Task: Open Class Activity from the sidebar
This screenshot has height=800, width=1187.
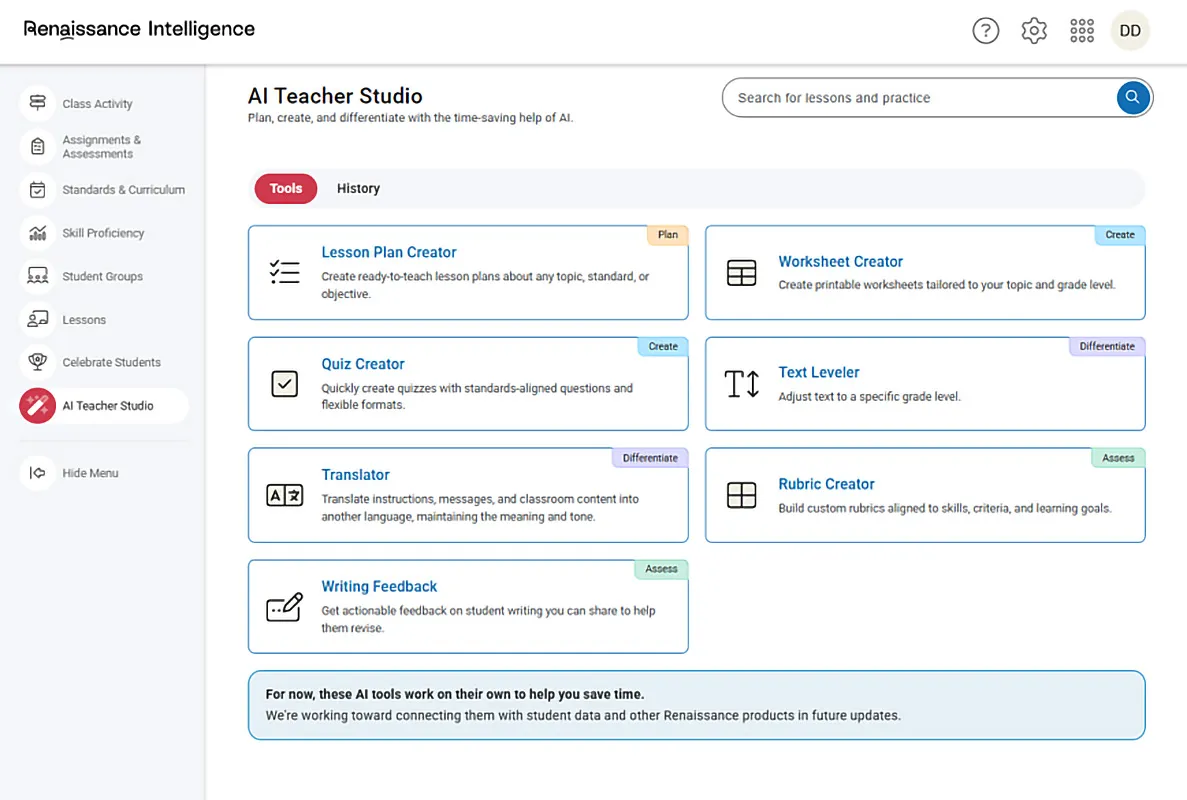Action: click(x=97, y=104)
